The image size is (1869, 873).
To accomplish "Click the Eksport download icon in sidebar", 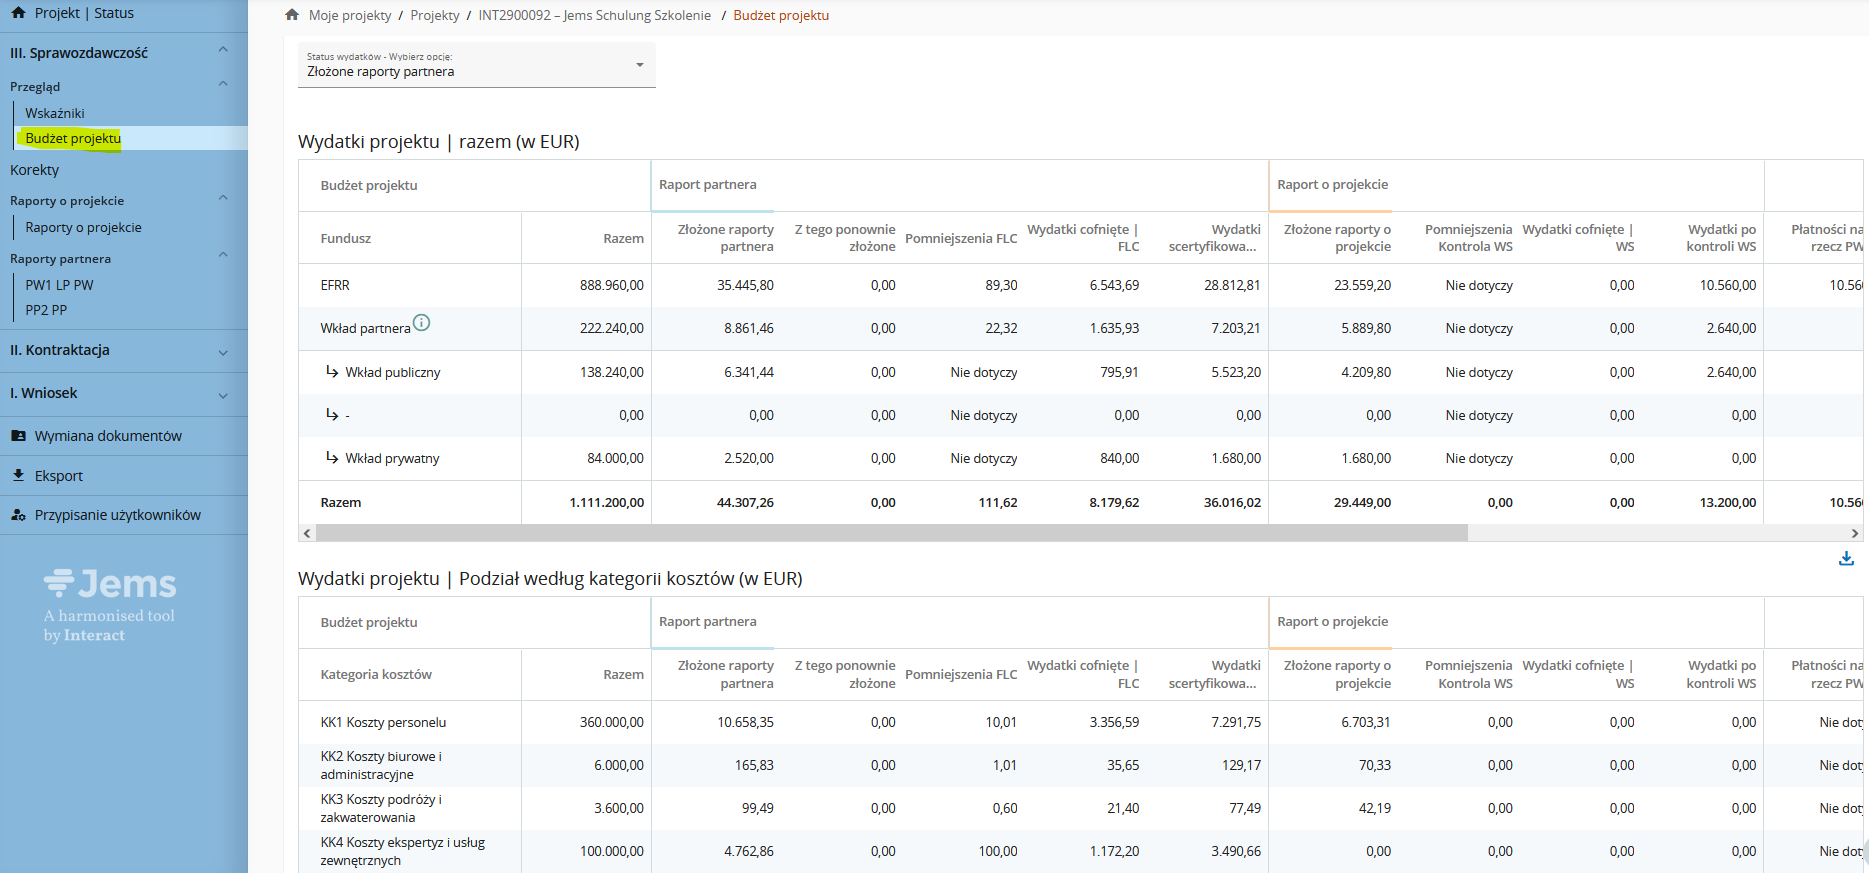I will (18, 476).
